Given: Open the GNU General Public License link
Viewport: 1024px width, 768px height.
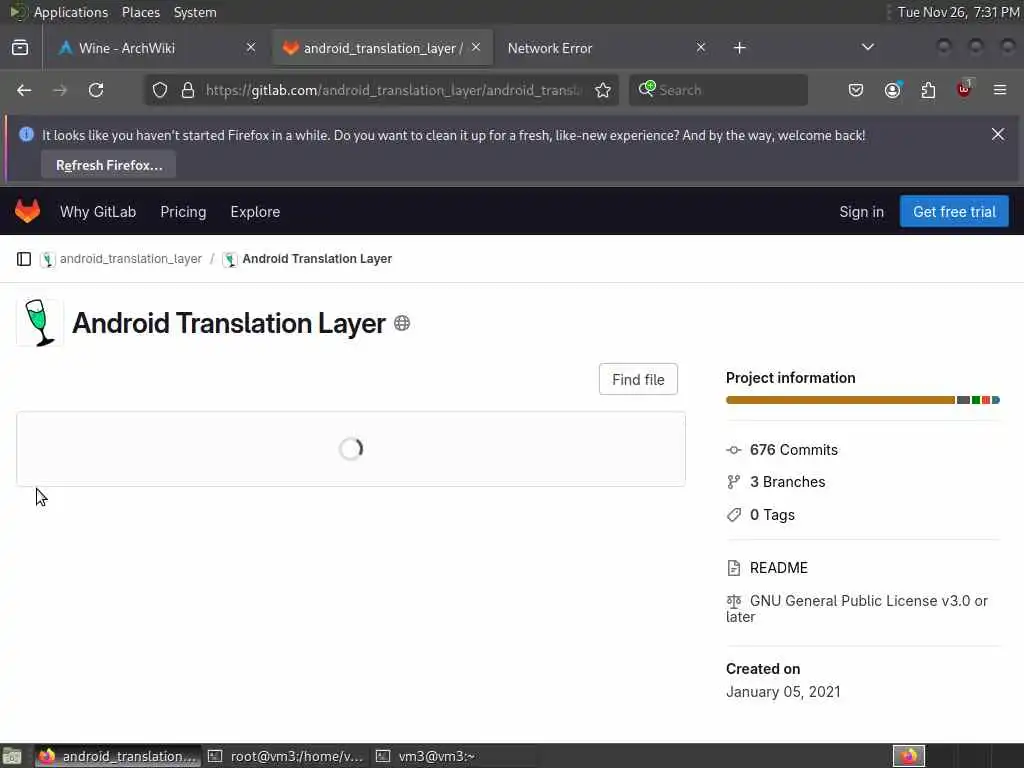Looking at the screenshot, I should point(857,609).
